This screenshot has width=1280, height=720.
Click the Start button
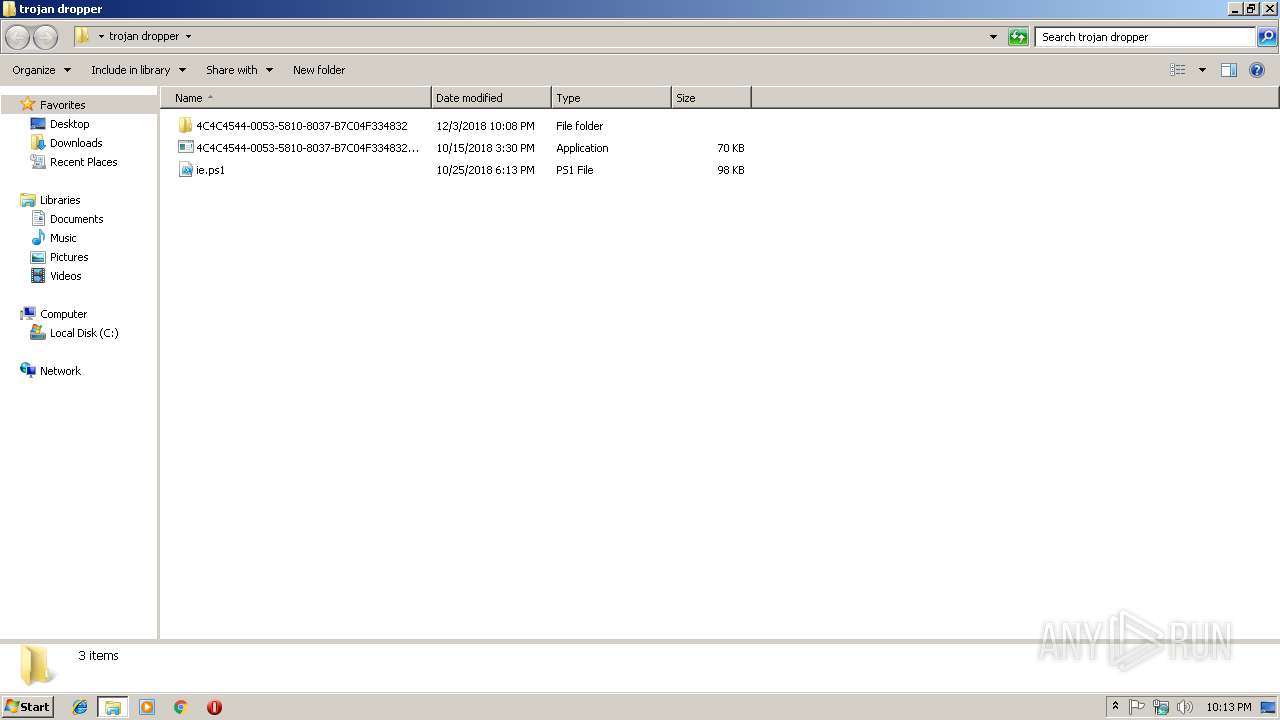(x=28, y=707)
